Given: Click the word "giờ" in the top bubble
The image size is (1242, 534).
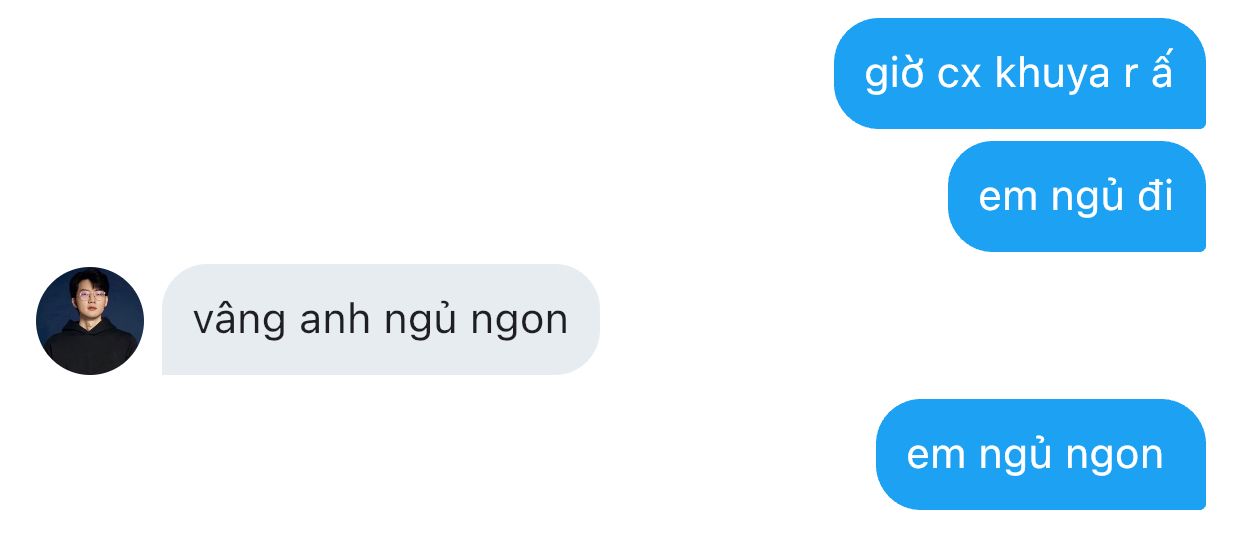Looking at the screenshot, I should tap(893, 76).
